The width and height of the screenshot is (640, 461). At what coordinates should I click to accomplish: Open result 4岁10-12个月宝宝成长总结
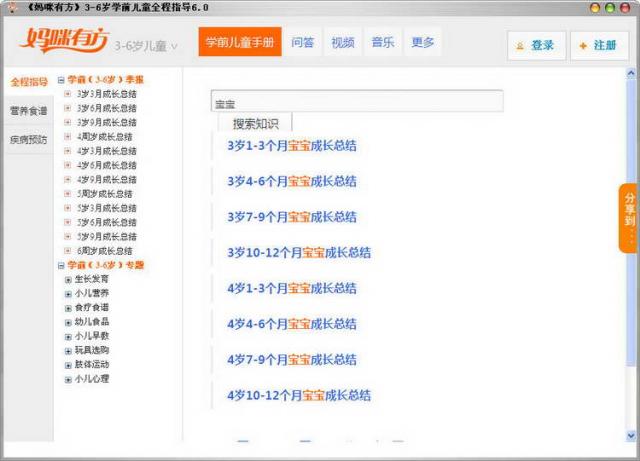pyautogui.click(x=299, y=395)
